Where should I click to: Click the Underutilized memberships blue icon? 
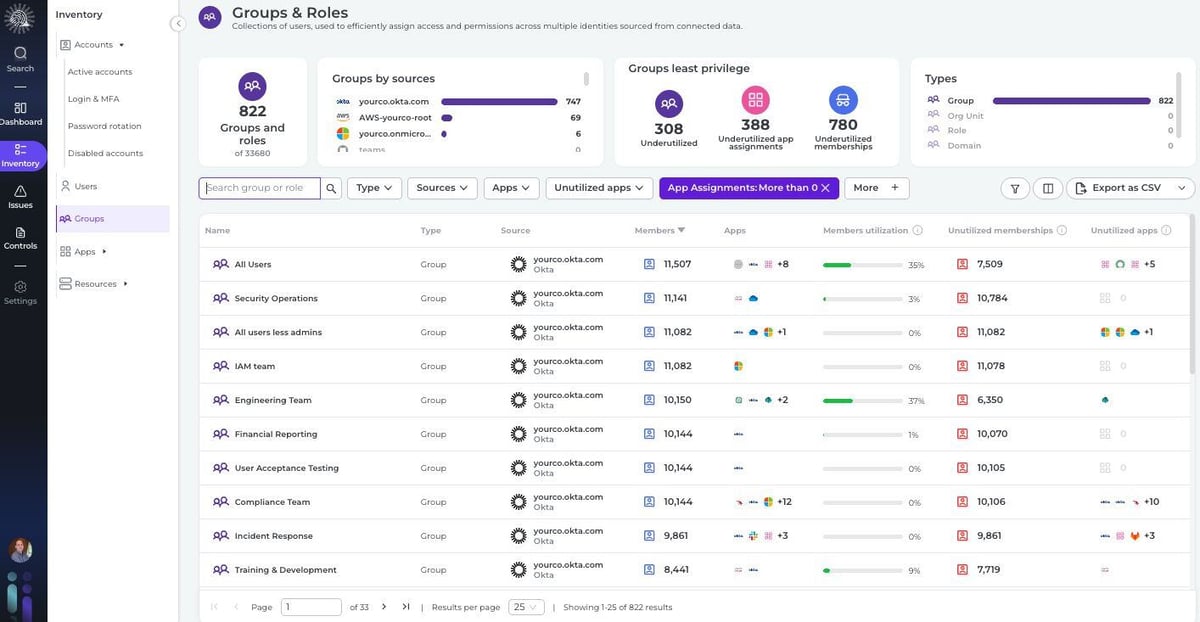click(843, 99)
